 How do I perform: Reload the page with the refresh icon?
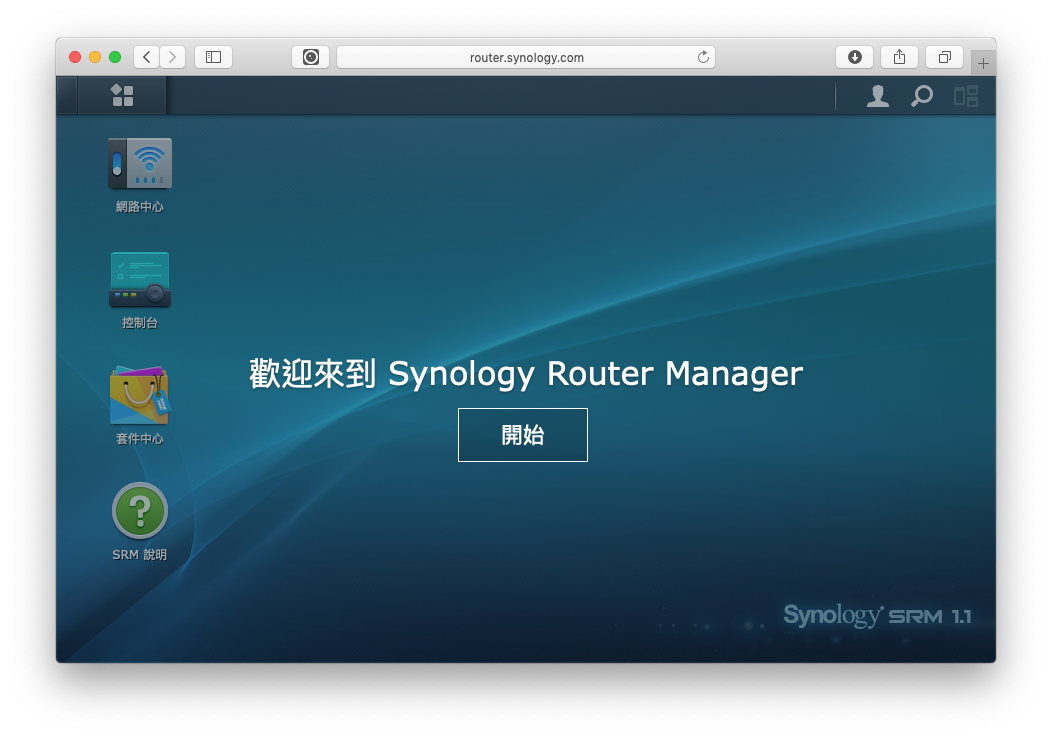pyautogui.click(x=703, y=57)
